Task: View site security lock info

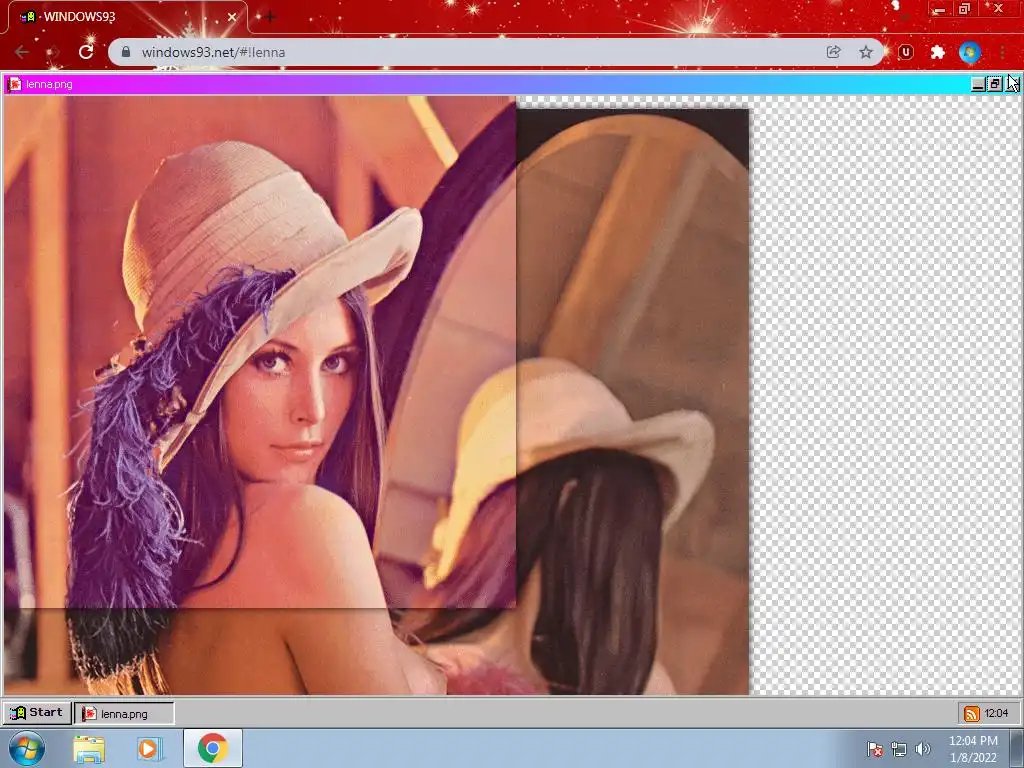Action: pos(126,52)
